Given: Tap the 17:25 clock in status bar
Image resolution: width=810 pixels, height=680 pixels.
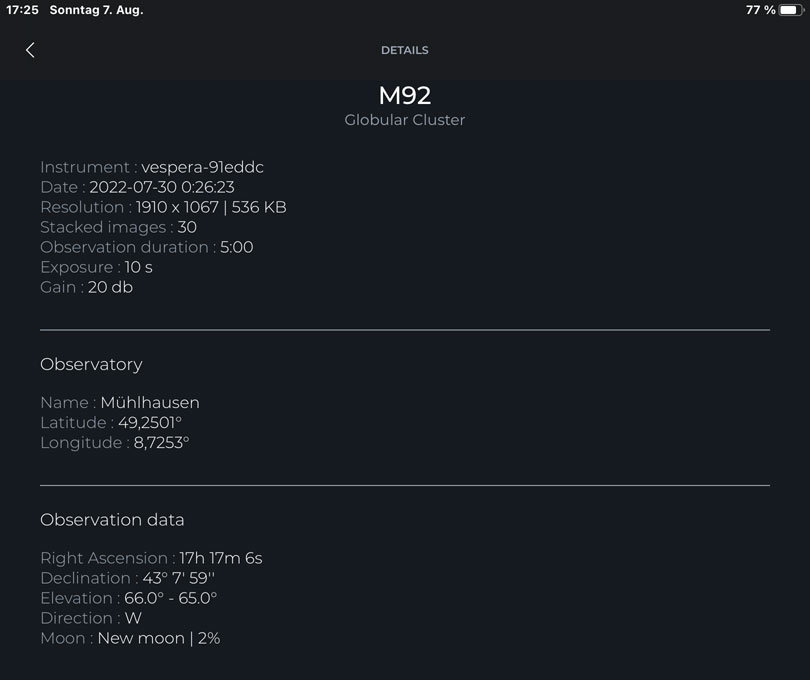Looking at the screenshot, I should (x=22, y=10).
